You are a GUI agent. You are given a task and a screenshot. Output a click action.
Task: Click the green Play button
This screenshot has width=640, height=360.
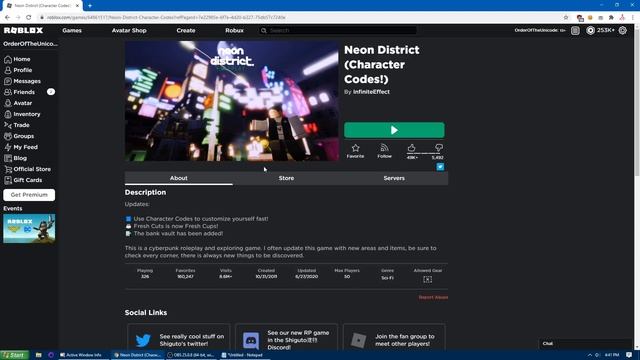(394, 130)
